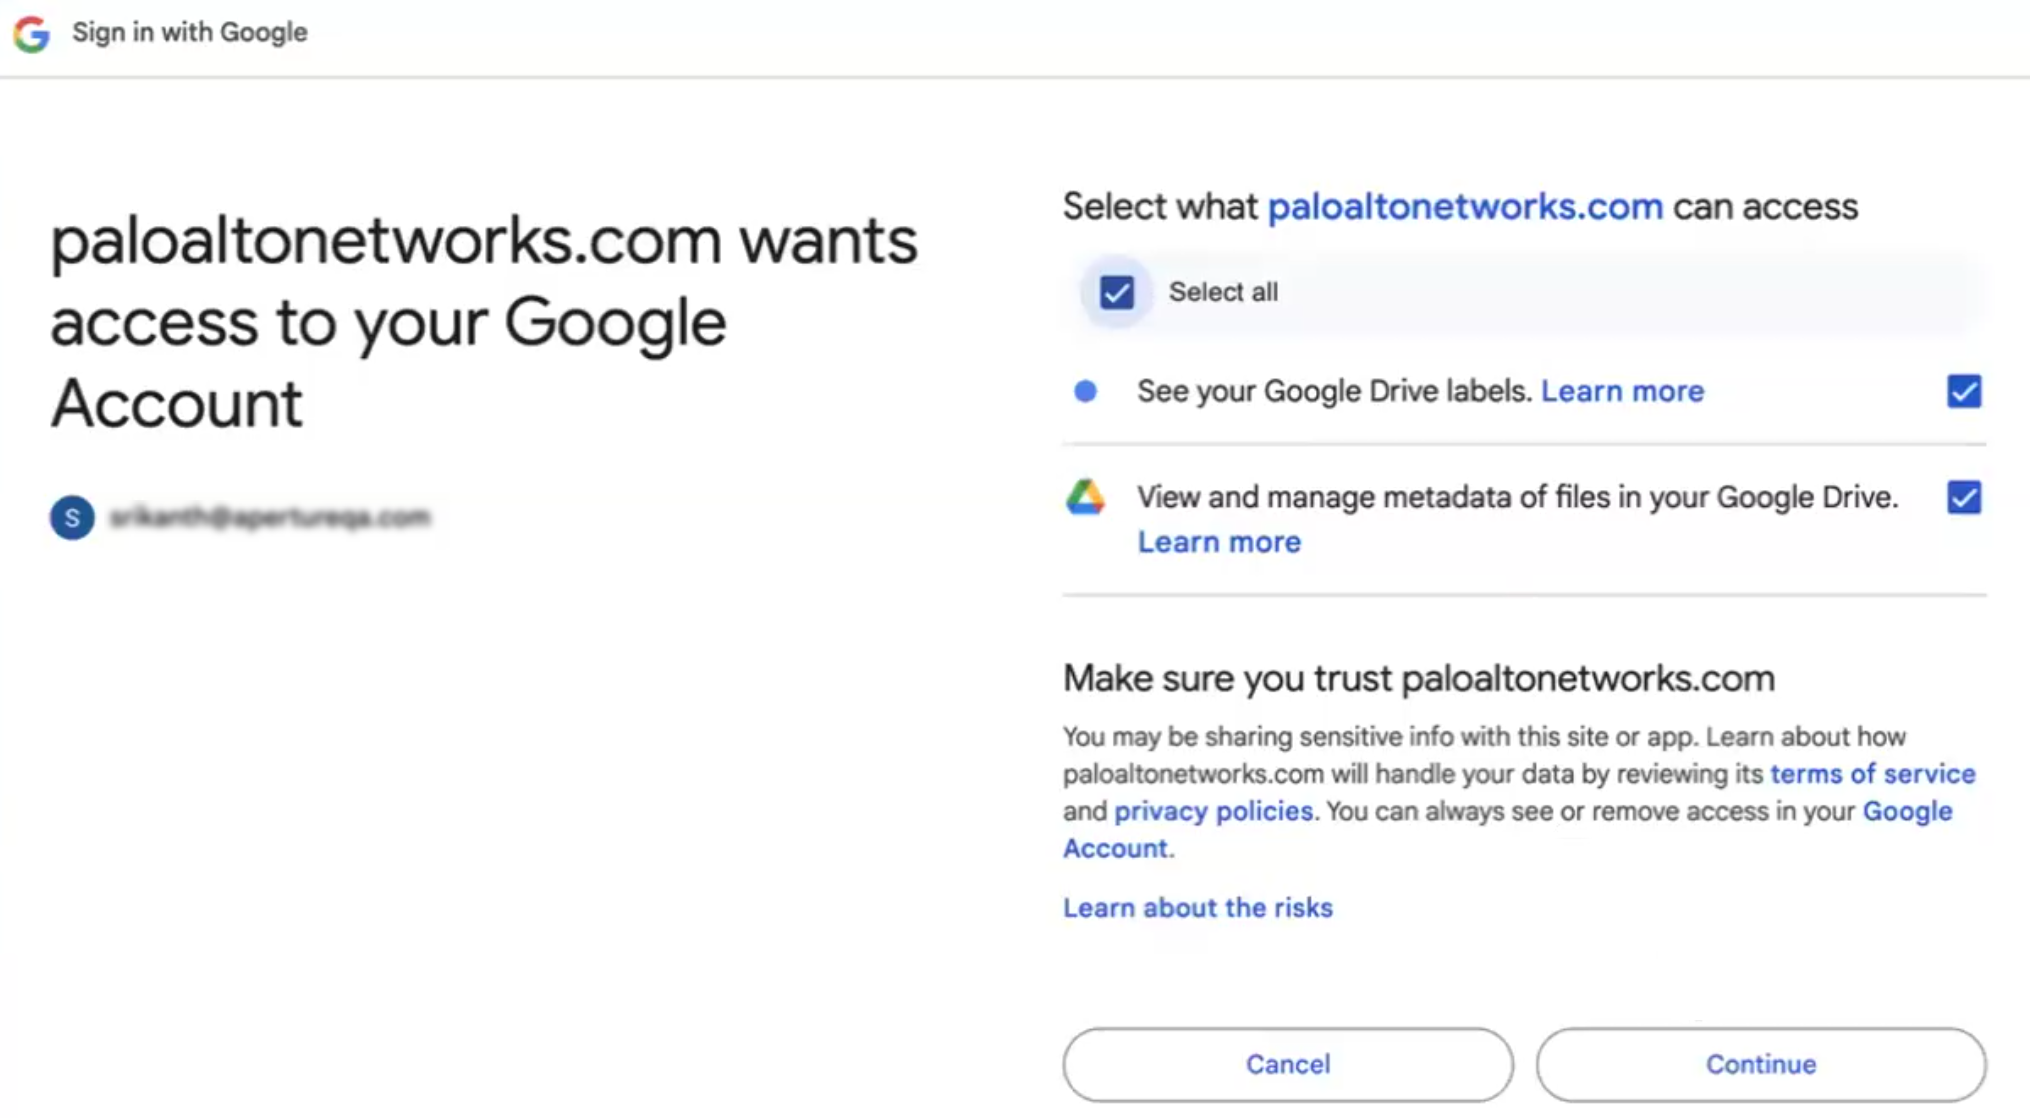
Task: Click the account avatar with letter S
Action: (72, 517)
